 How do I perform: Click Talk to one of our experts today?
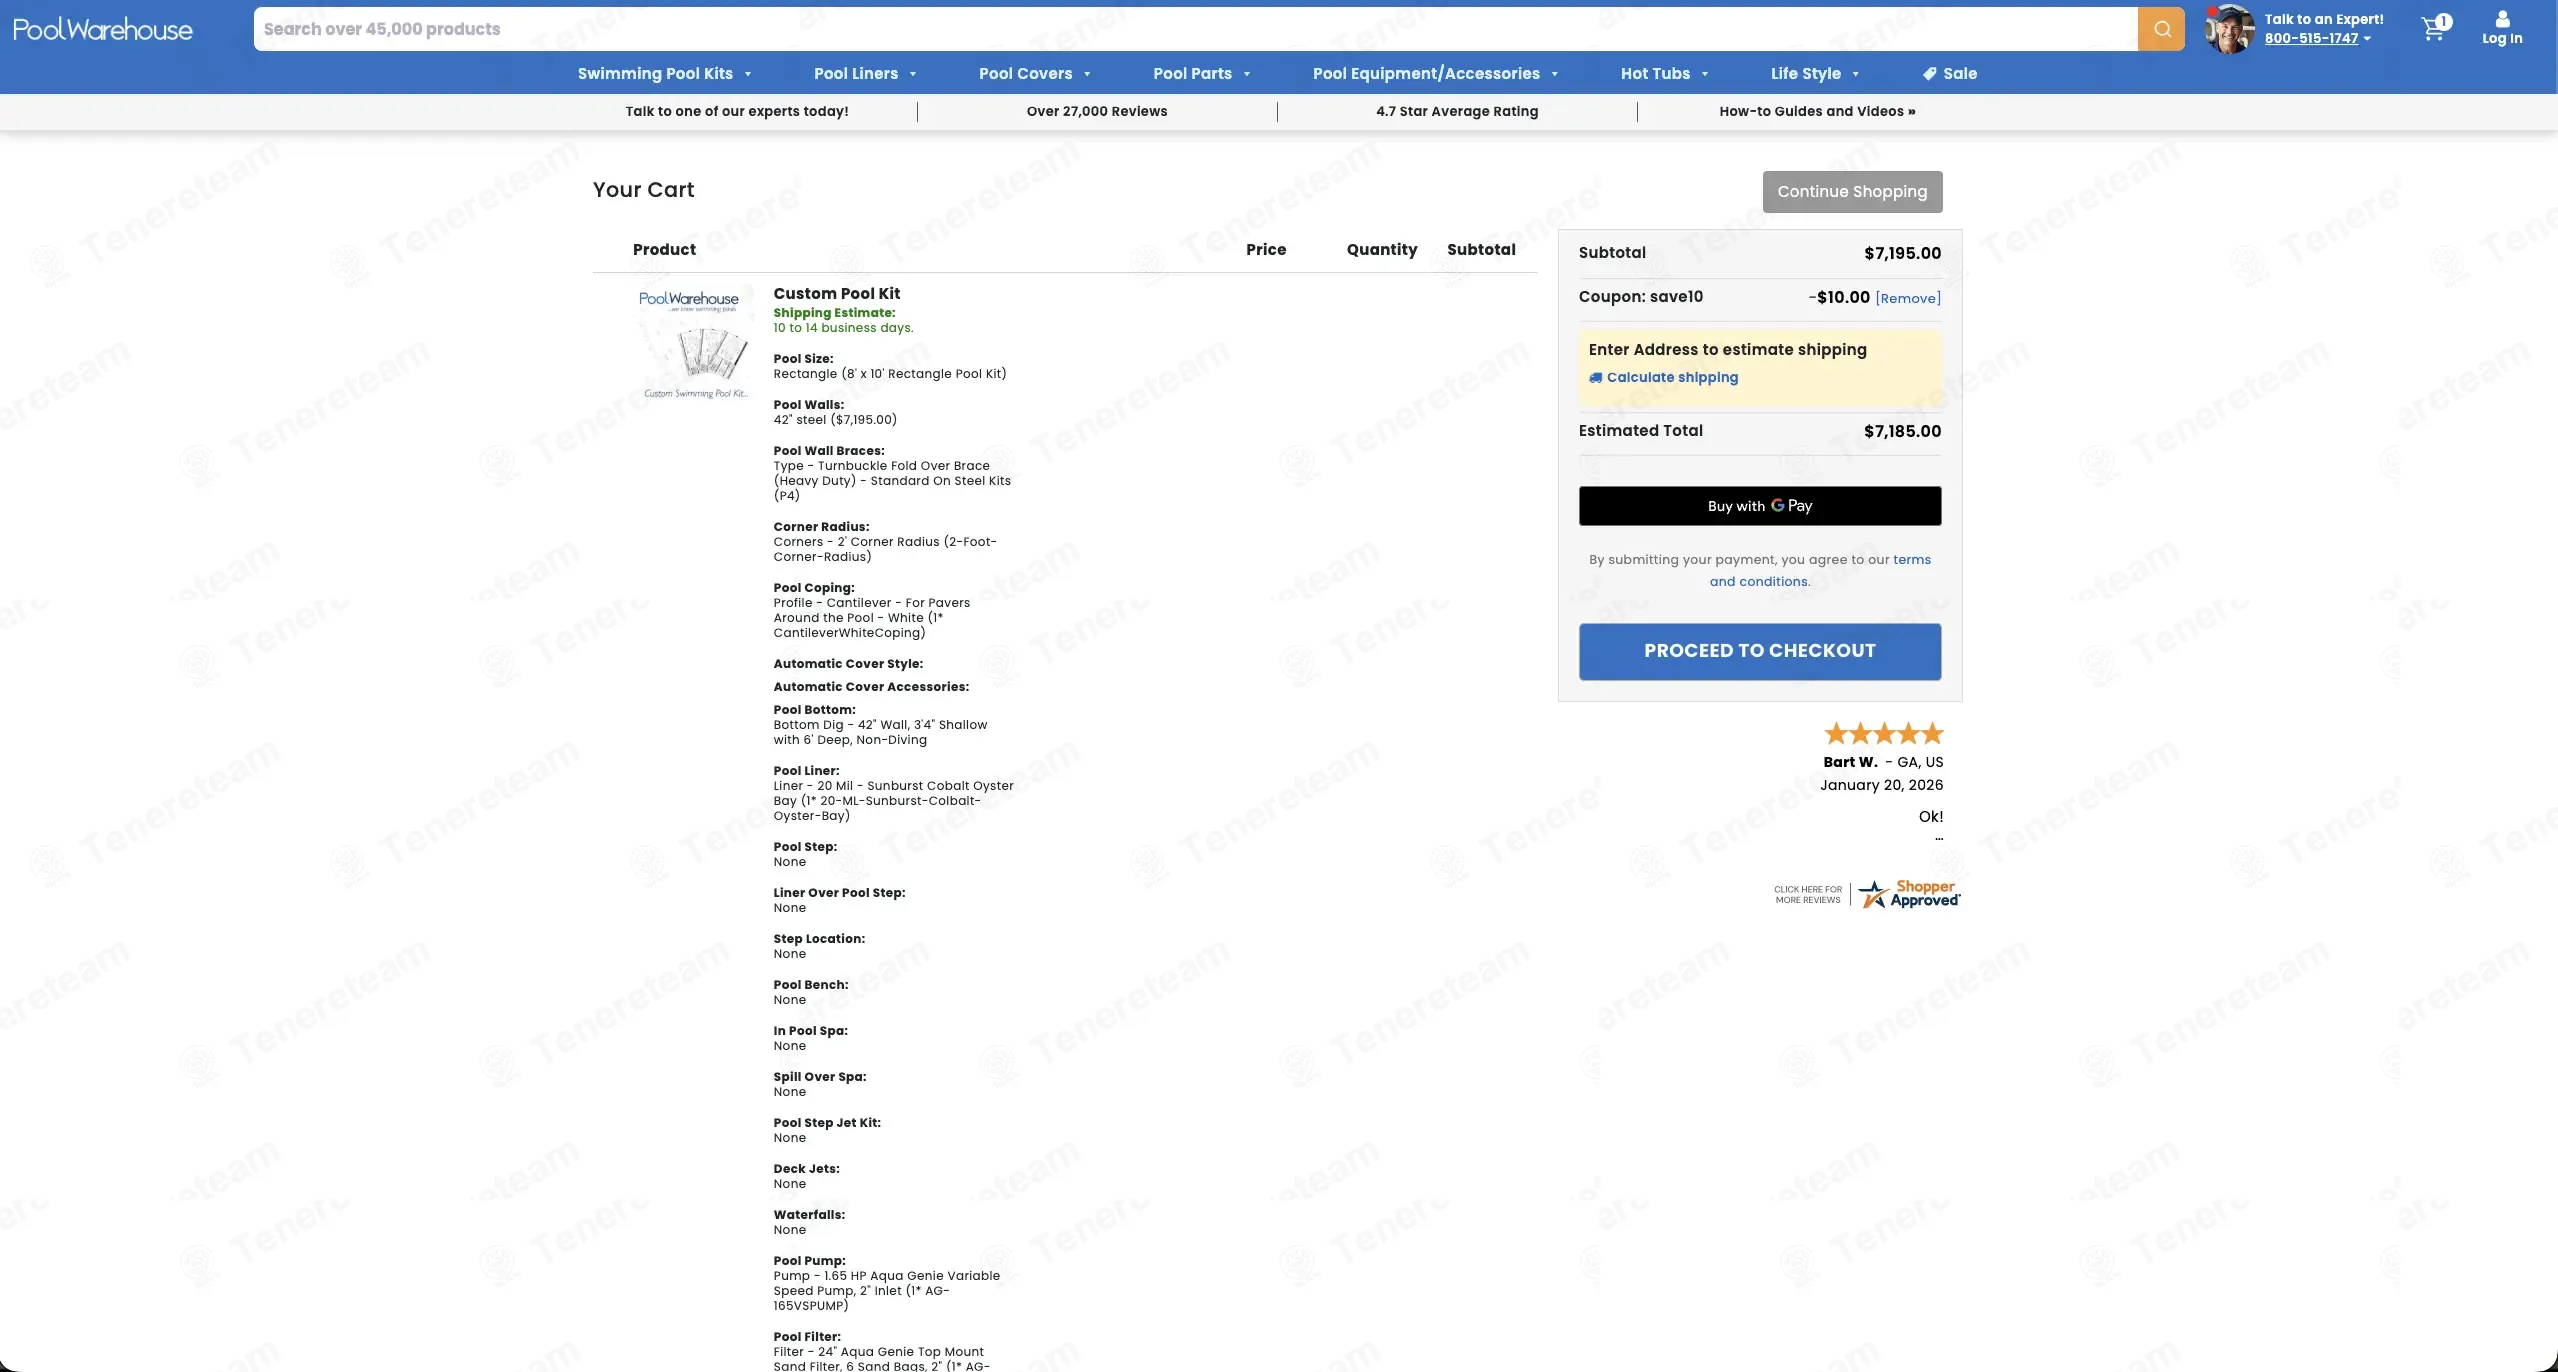click(737, 111)
